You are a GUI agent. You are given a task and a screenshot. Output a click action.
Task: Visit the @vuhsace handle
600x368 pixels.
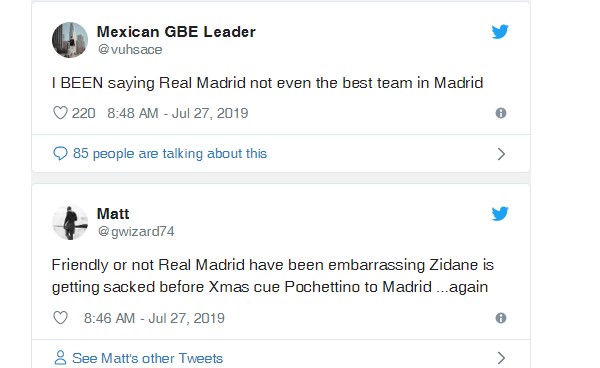click(130, 49)
